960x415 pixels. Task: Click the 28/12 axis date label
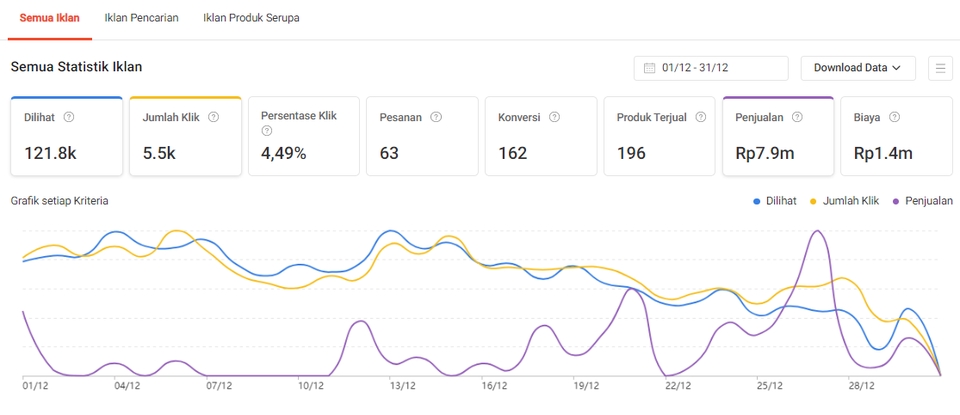(861, 386)
